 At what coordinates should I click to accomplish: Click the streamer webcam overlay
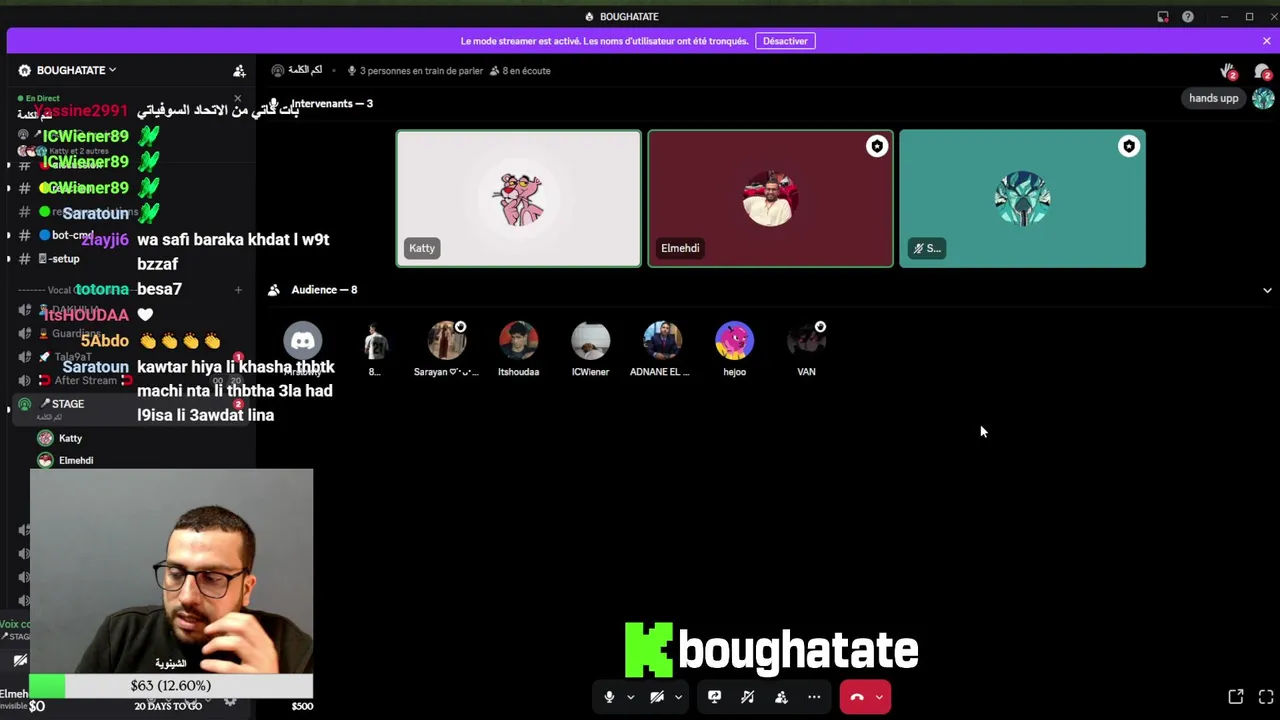coord(171,571)
